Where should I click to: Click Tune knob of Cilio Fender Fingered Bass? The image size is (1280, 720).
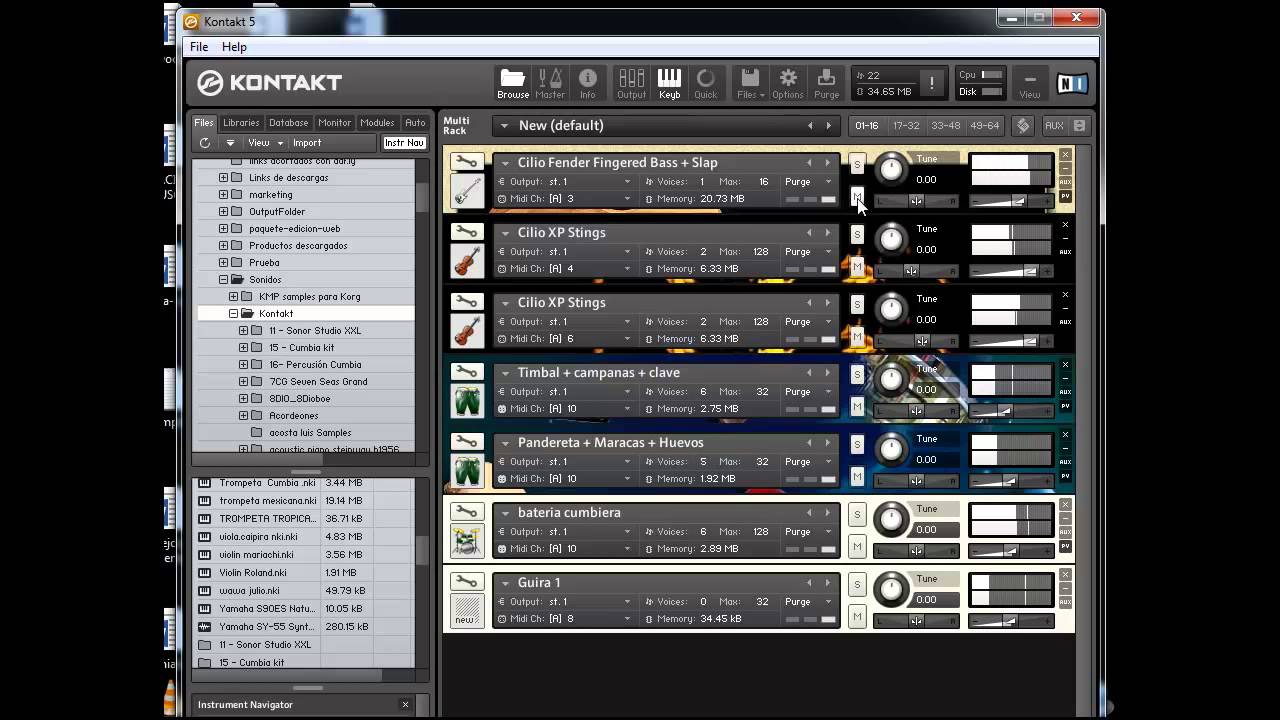[890, 168]
